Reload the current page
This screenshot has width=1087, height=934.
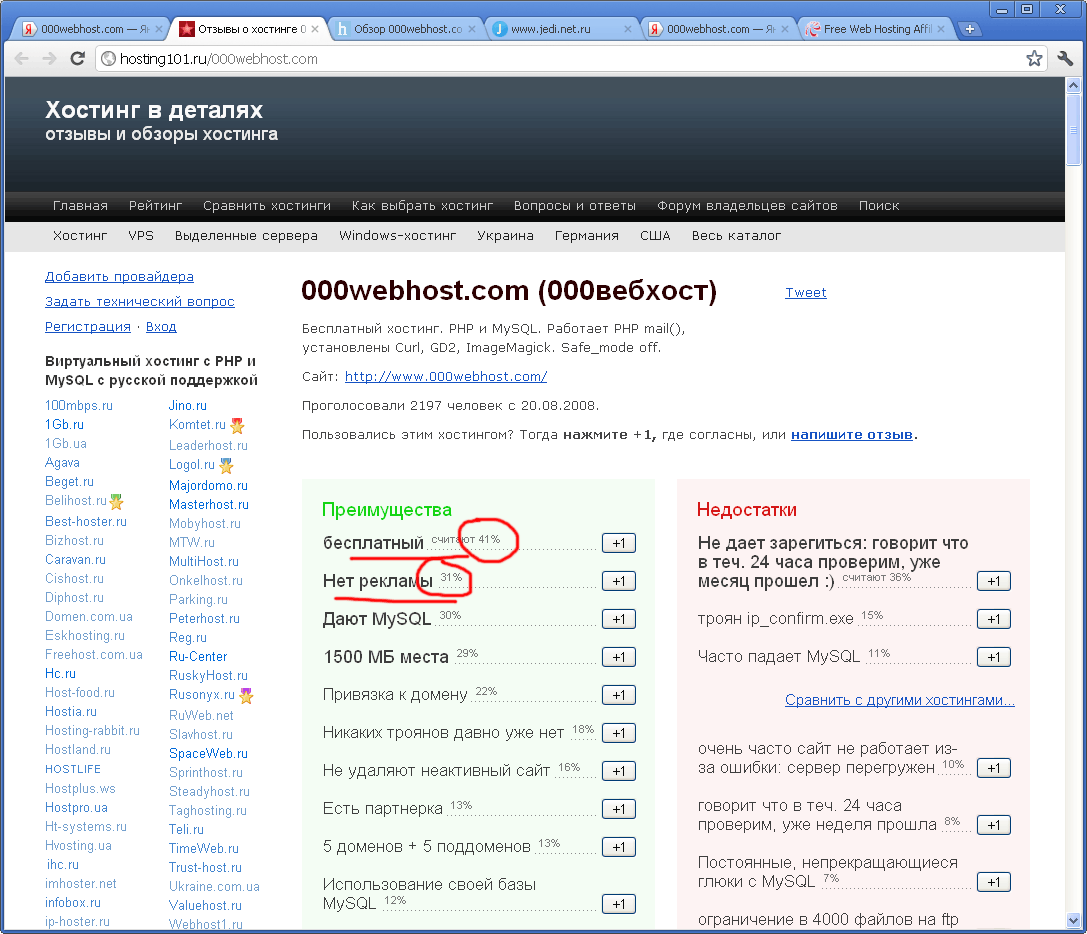tap(78, 59)
